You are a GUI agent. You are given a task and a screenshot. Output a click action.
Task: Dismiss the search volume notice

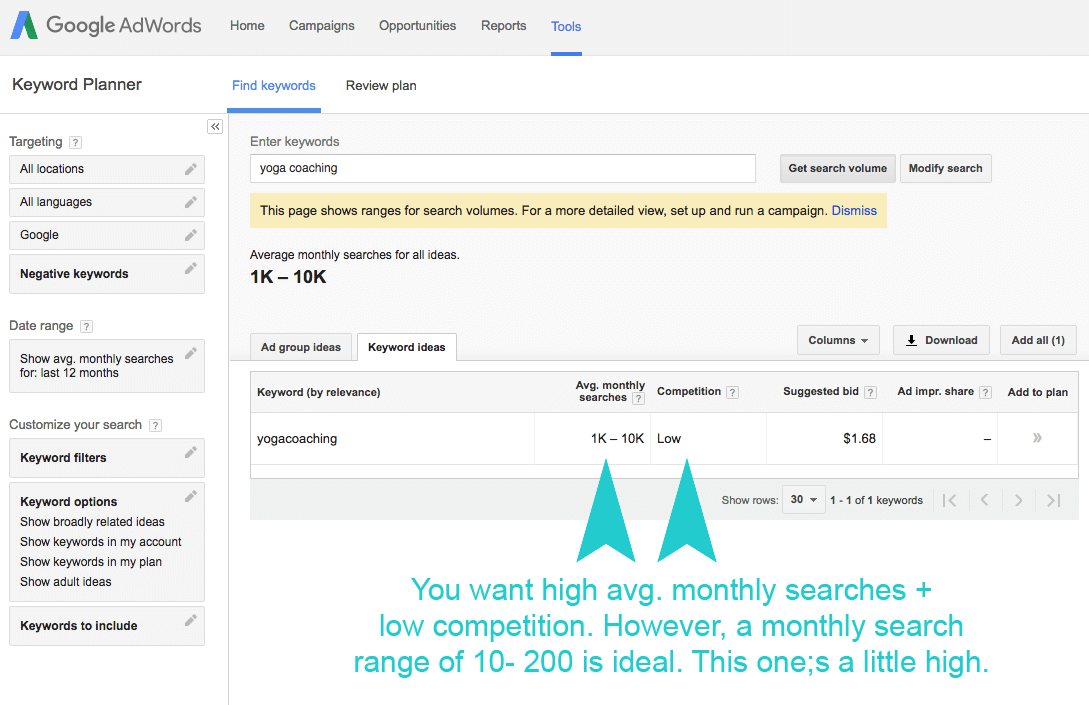854,210
